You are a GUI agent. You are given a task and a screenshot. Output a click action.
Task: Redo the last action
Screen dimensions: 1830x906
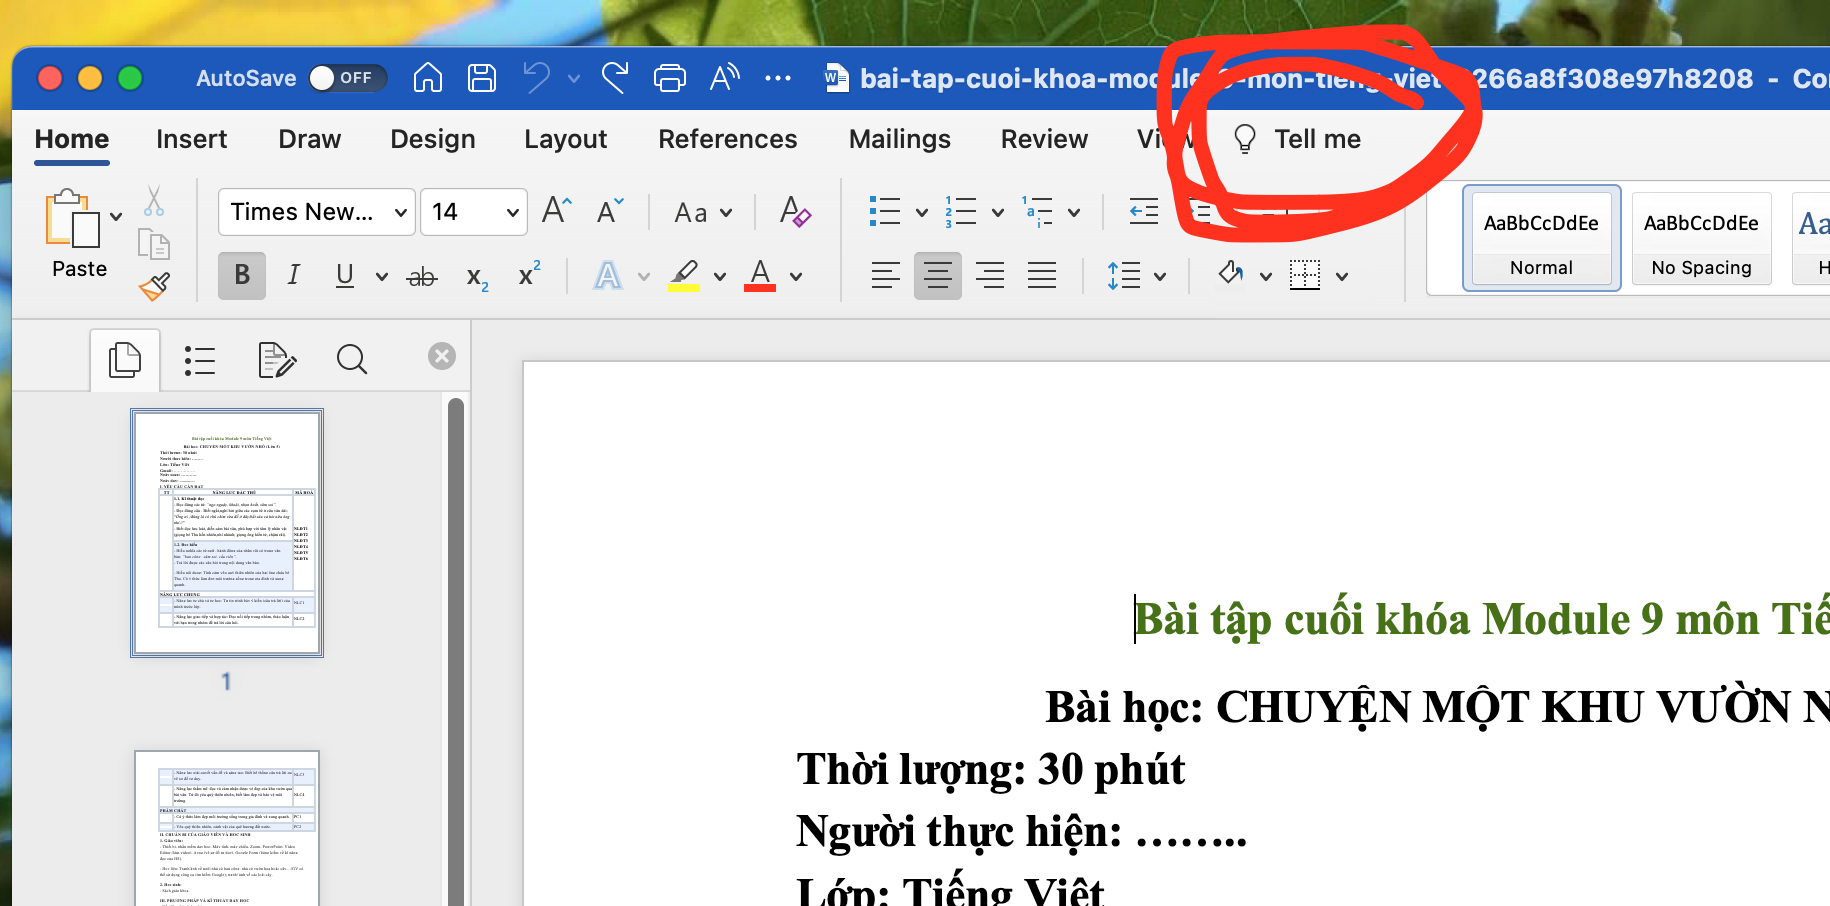tap(615, 77)
